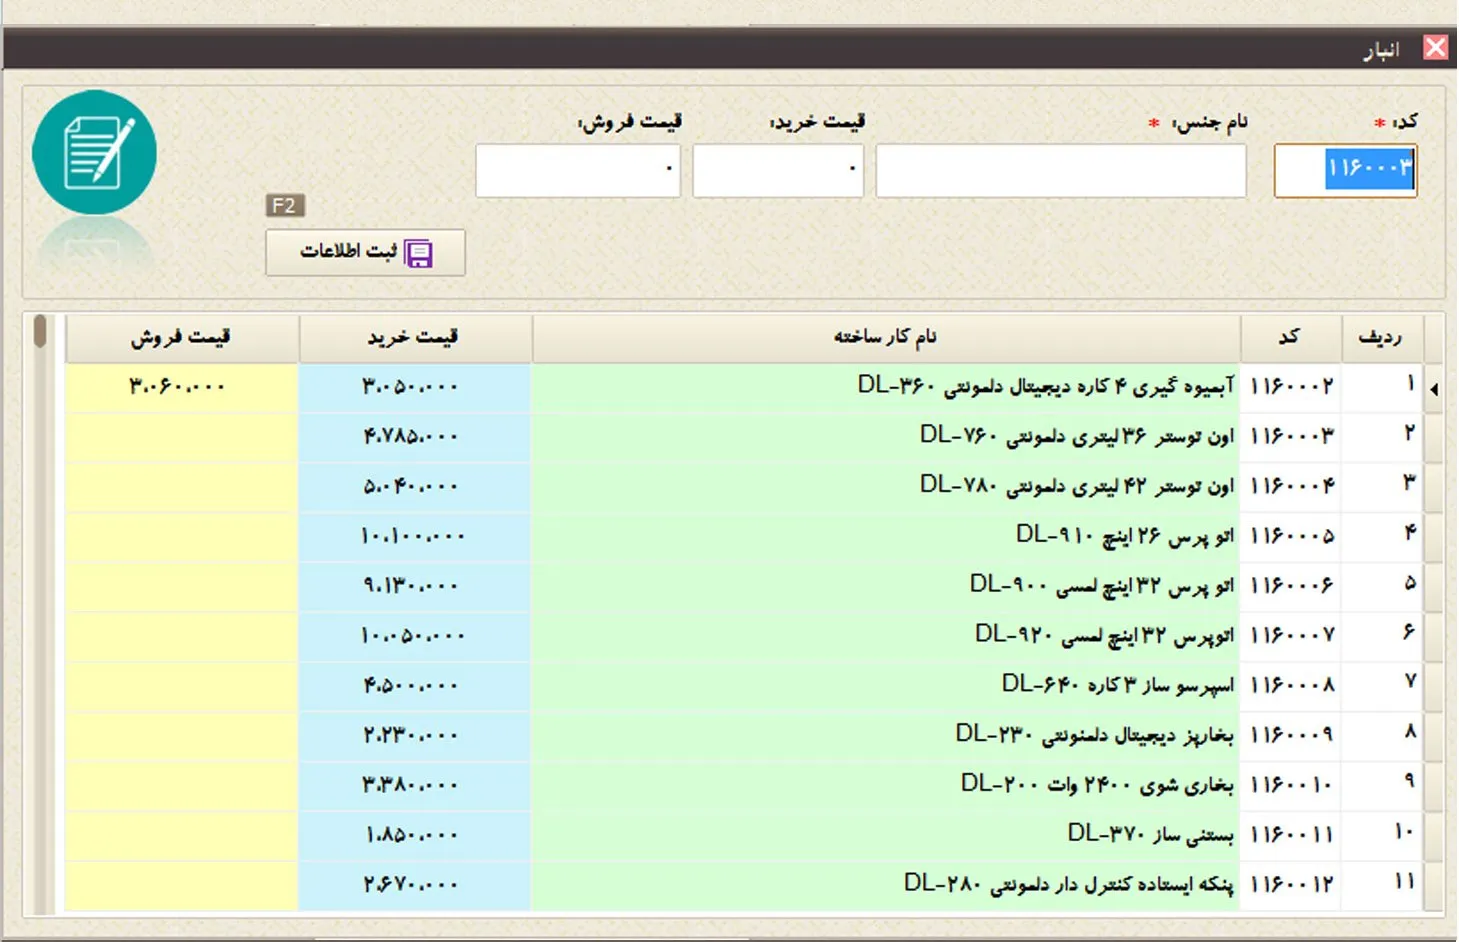Click the yellow sale price cell ۳,۰۶۰,۰۰۰
The image size is (1459, 942).
[182, 387]
